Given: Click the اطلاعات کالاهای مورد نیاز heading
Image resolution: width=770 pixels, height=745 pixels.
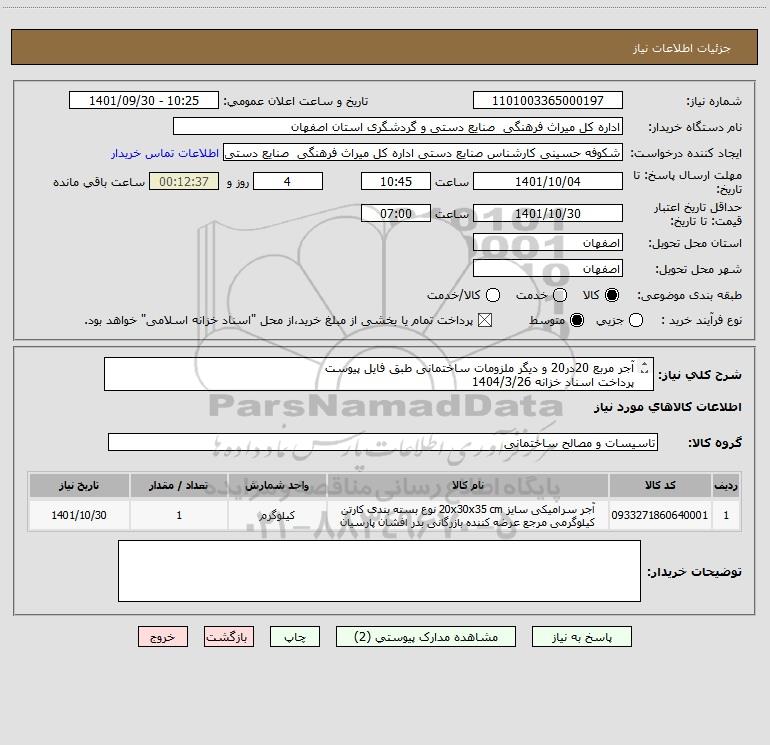Looking at the screenshot, I should pyautogui.click(x=668, y=407).
